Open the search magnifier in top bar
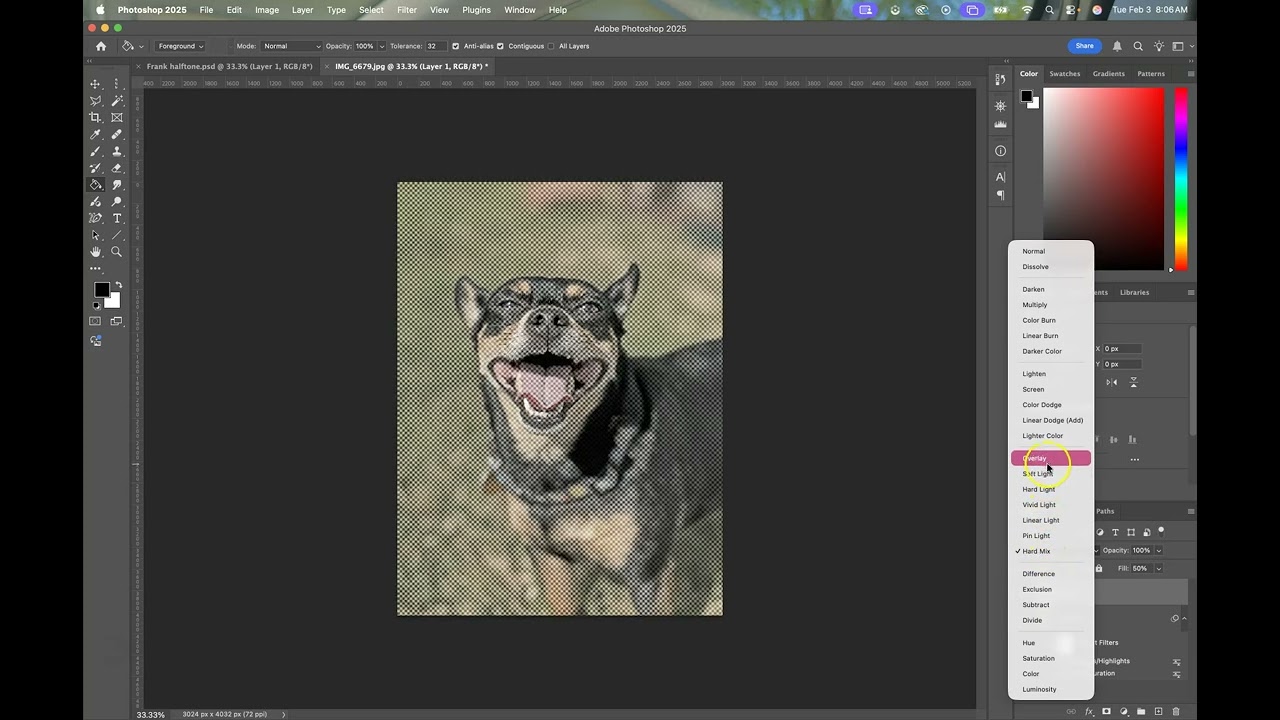1280x720 pixels. [1138, 46]
